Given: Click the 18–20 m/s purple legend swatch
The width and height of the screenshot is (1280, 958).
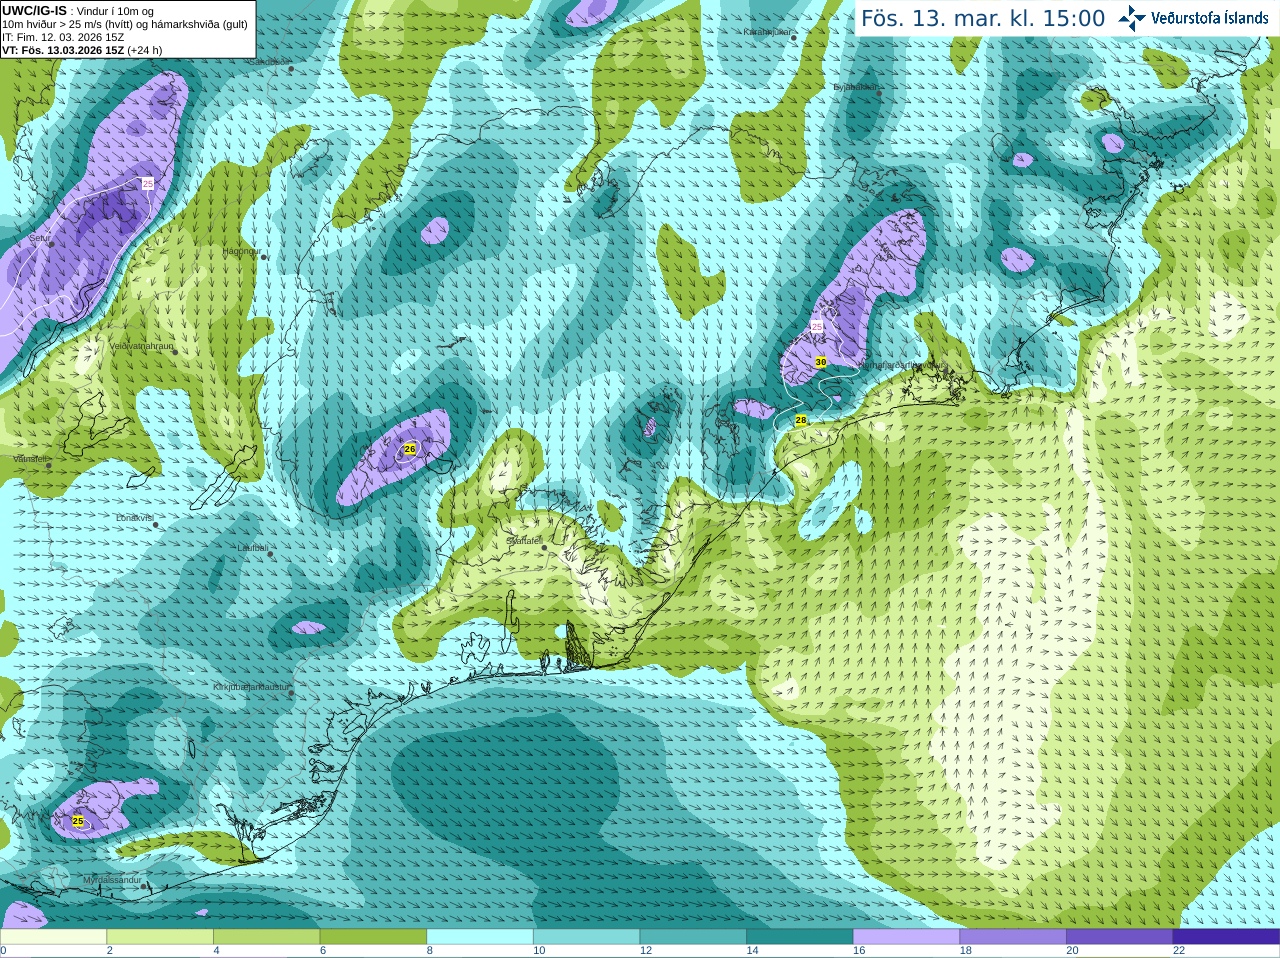Looking at the screenshot, I should point(1013,937).
